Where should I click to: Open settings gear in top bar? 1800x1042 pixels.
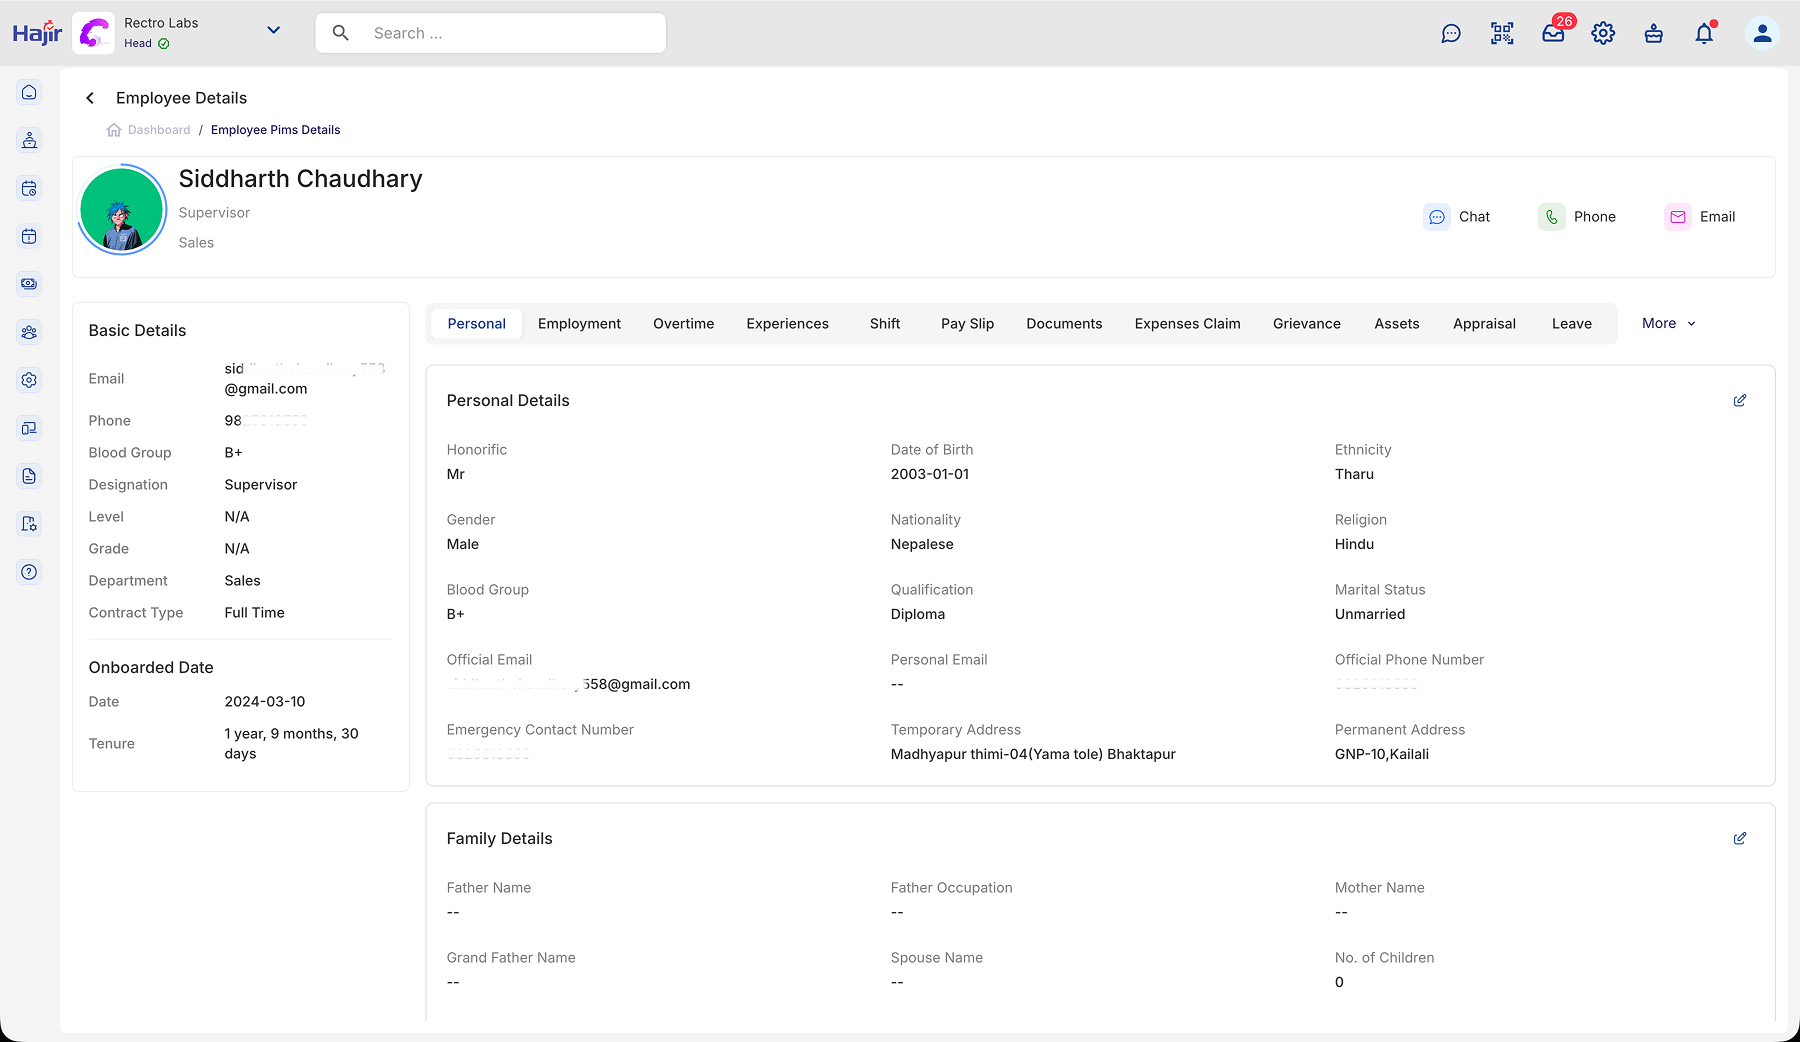pyautogui.click(x=1603, y=34)
